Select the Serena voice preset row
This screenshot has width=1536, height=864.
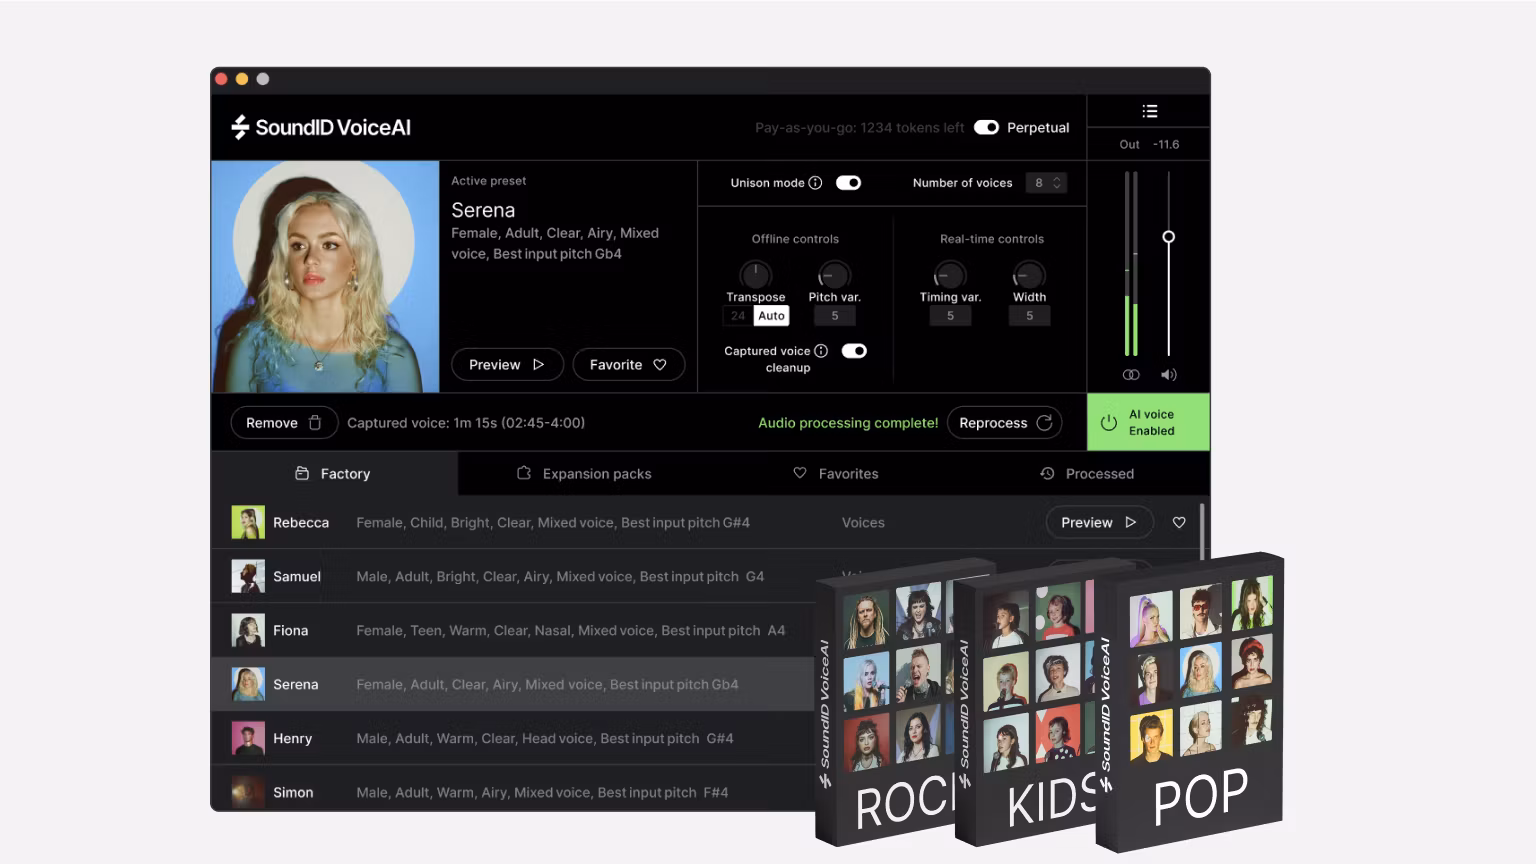514,684
